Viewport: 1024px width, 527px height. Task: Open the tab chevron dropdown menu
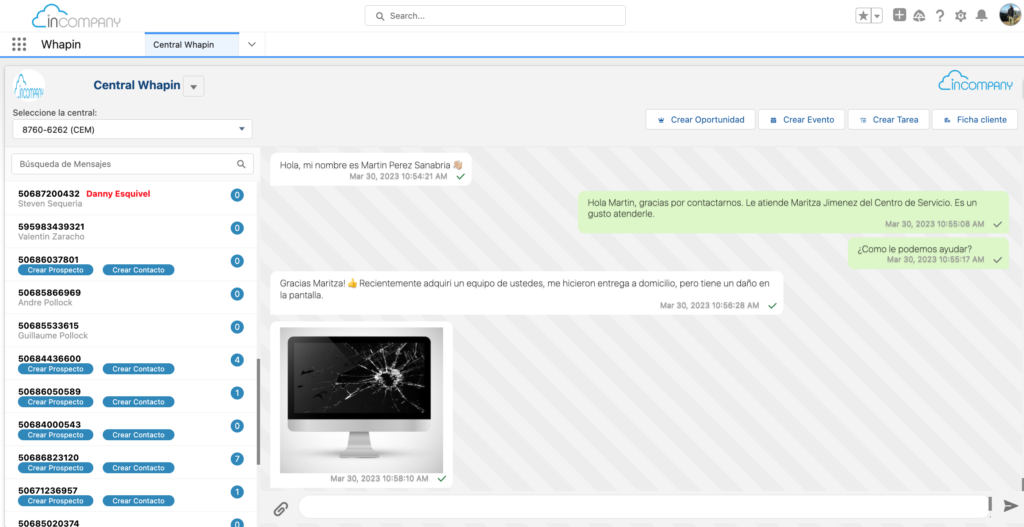tap(252, 44)
